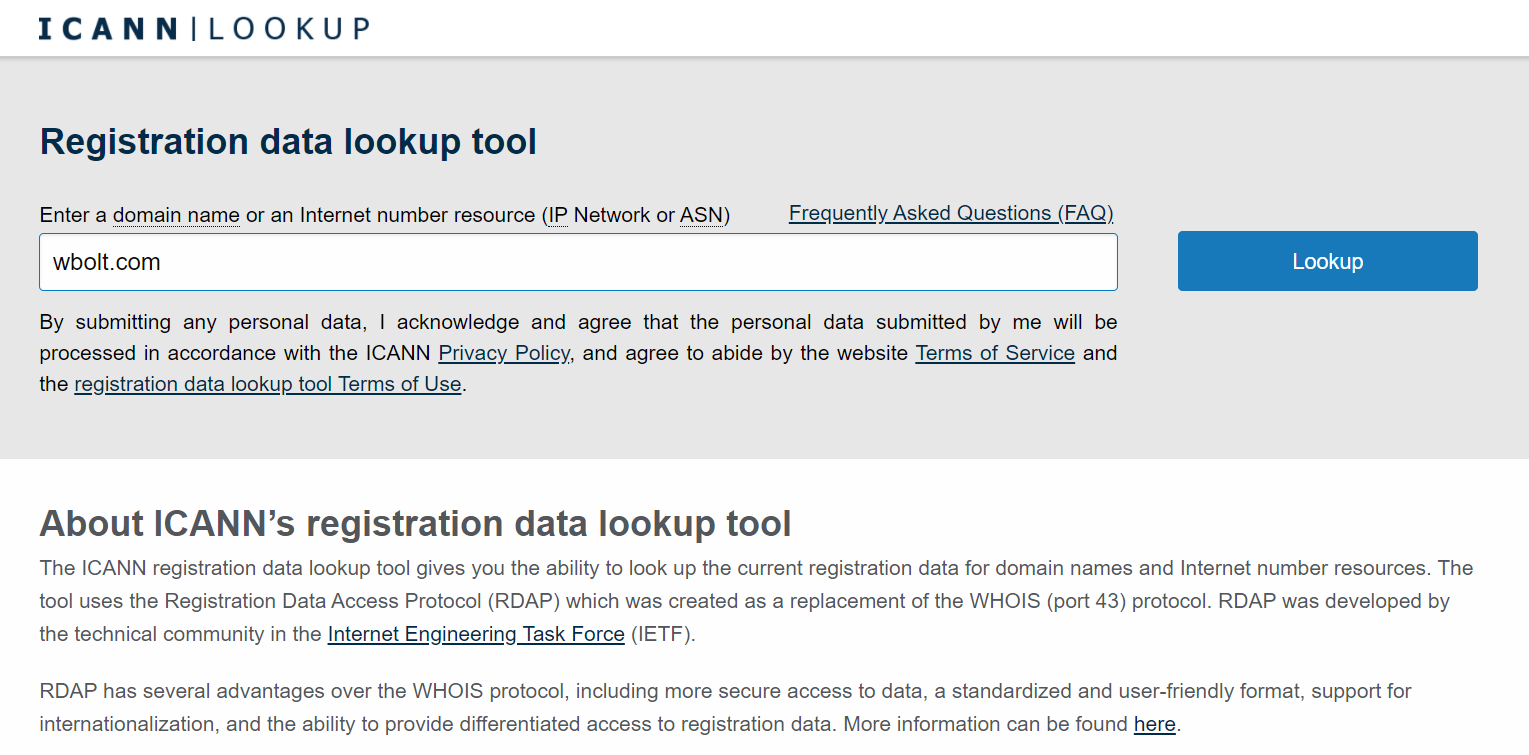Image resolution: width=1529 pixels, height=755 pixels.
Task: Click the '(IETF)' text after the Task Force link
Action: coord(660,634)
